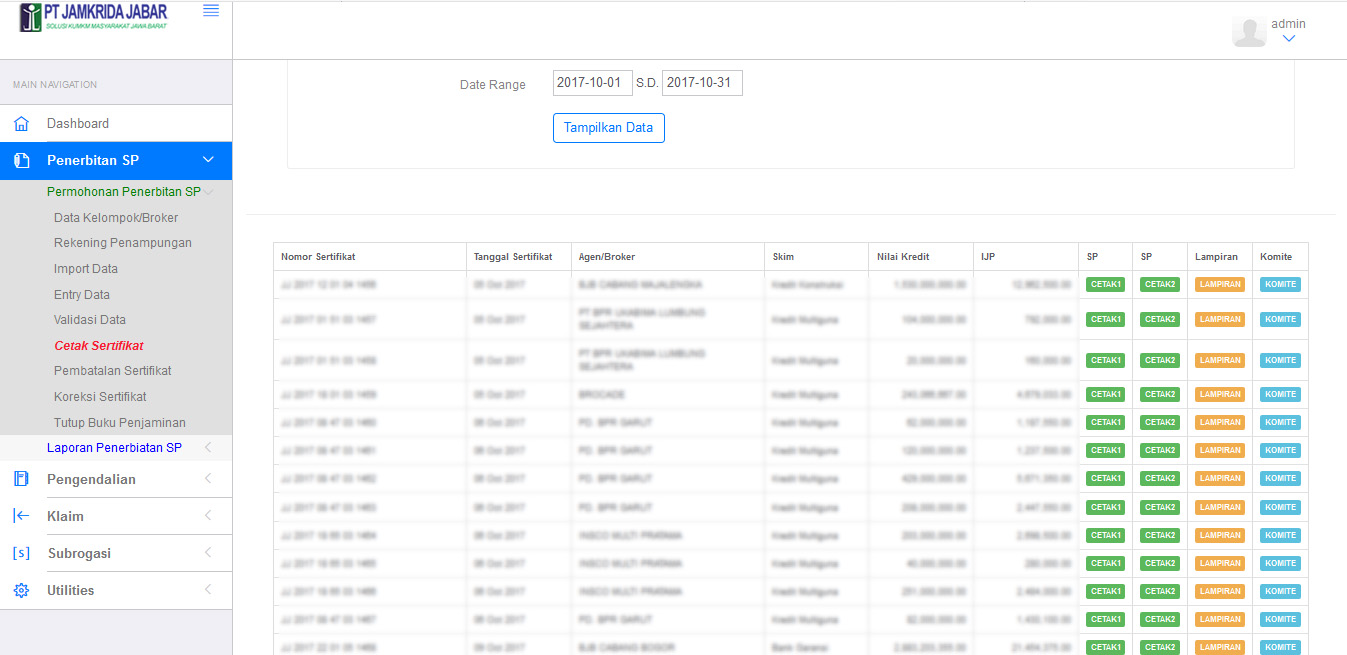Image resolution: width=1347 pixels, height=655 pixels.
Task: Click the Subrogasi bracket icon
Action: 21,553
